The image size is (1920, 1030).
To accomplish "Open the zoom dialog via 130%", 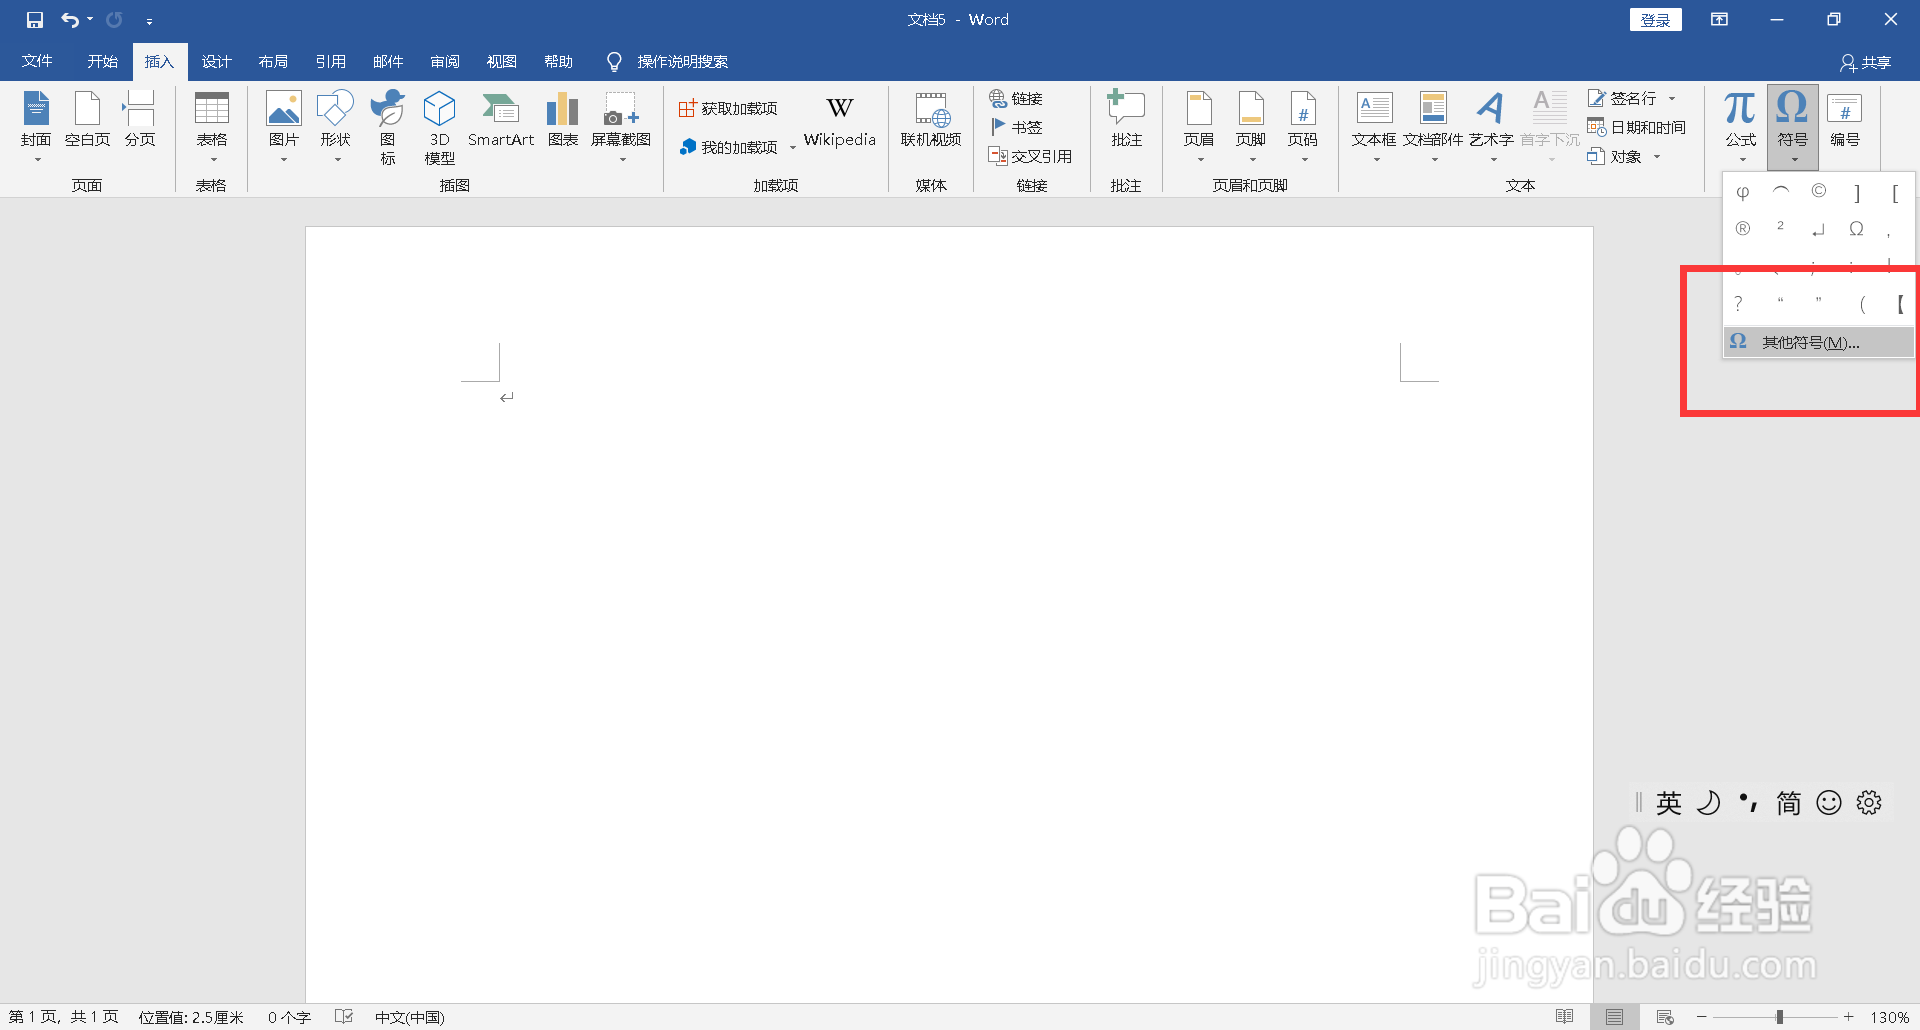I will pos(1890,1017).
